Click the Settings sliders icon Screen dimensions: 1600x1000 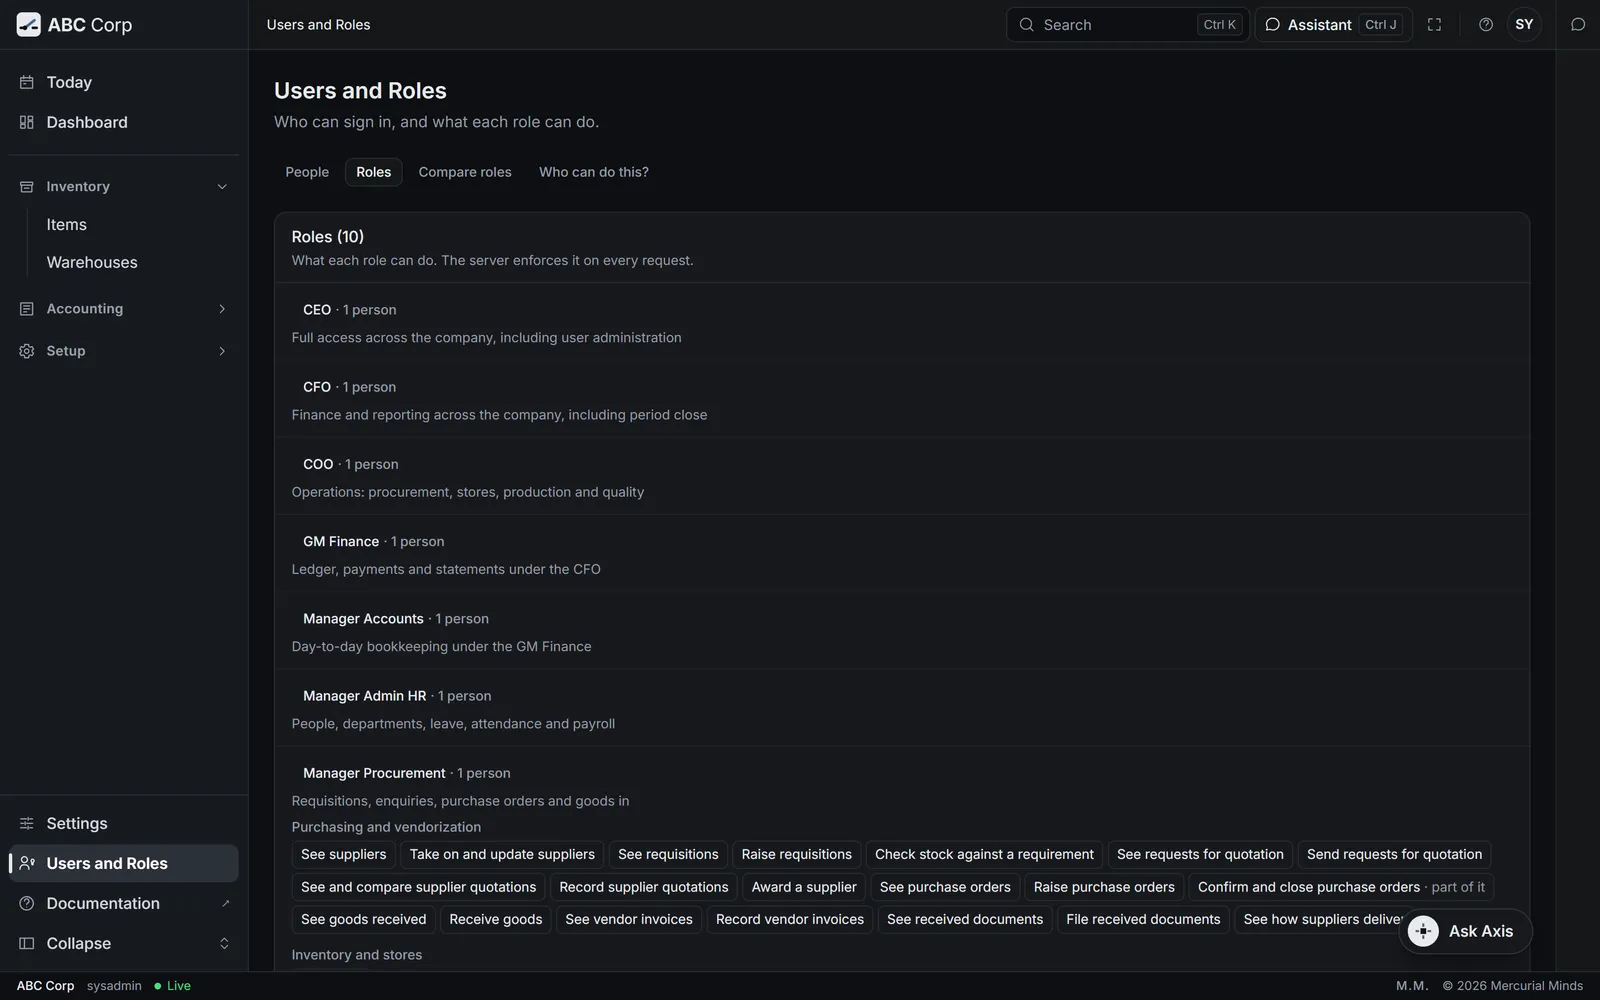pos(27,823)
